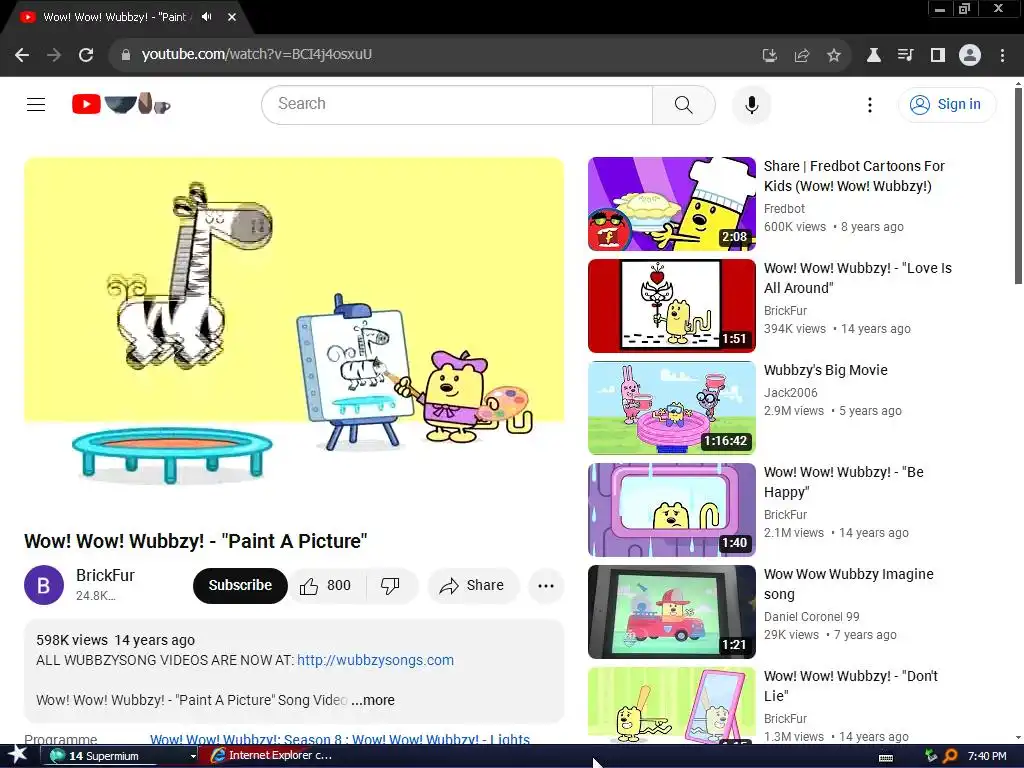Click the install/download icon in address bar
The width and height of the screenshot is (1024, 768).
click(x=770, y=56)
